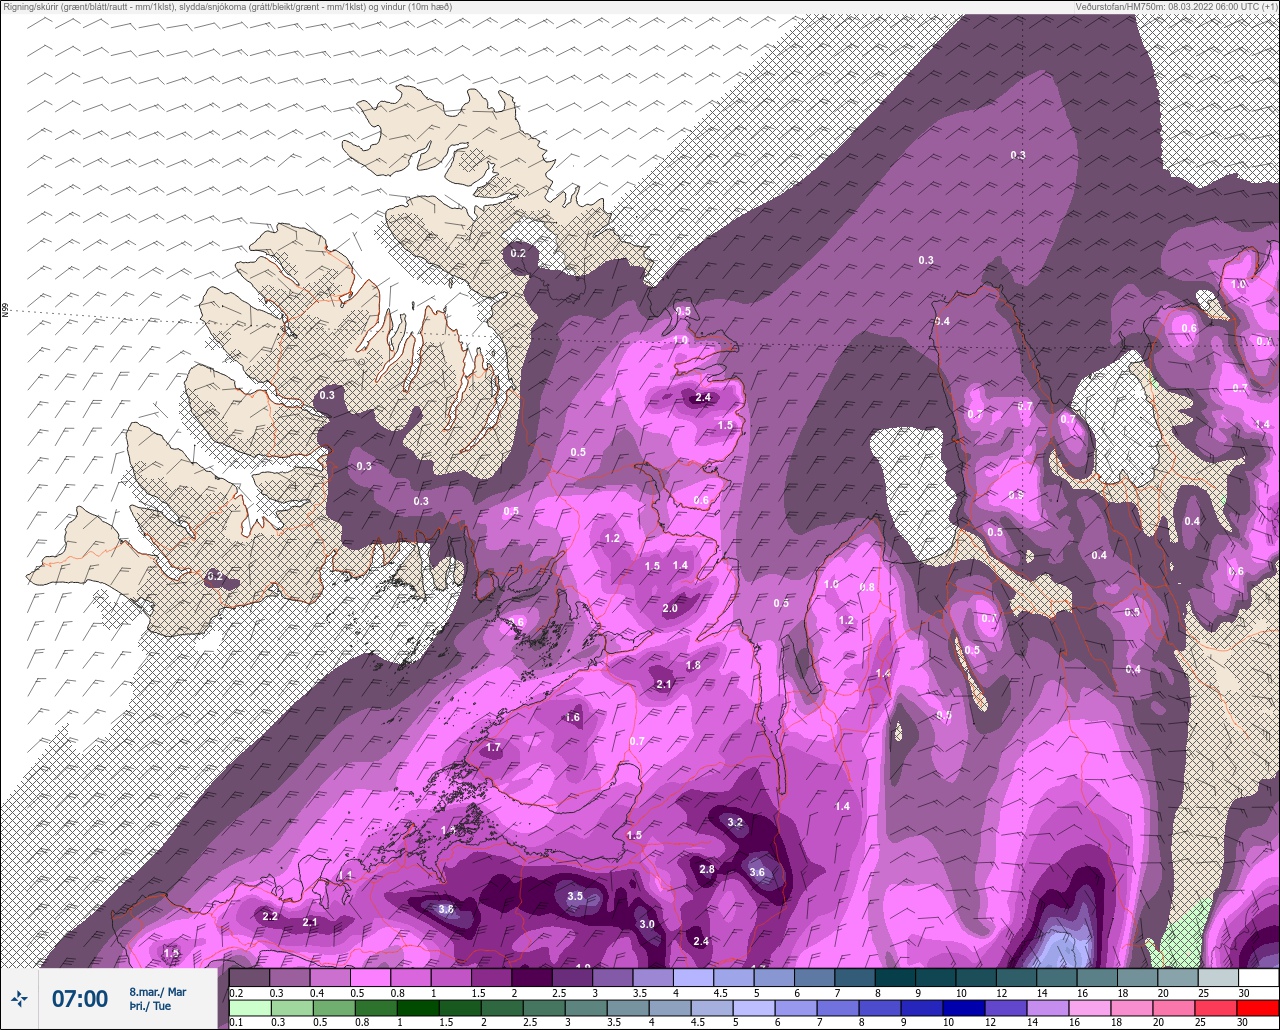Click the N99 latitude label on the left edge
This screenshot has height=1030, width=1280.
[5, 311]
